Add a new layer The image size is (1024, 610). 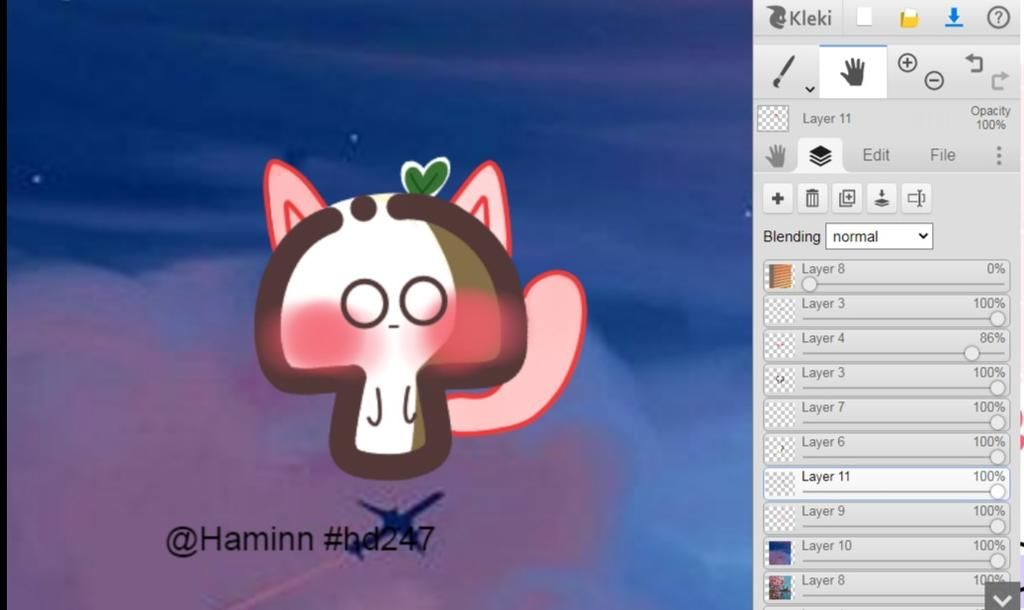(x=778, y=199)
